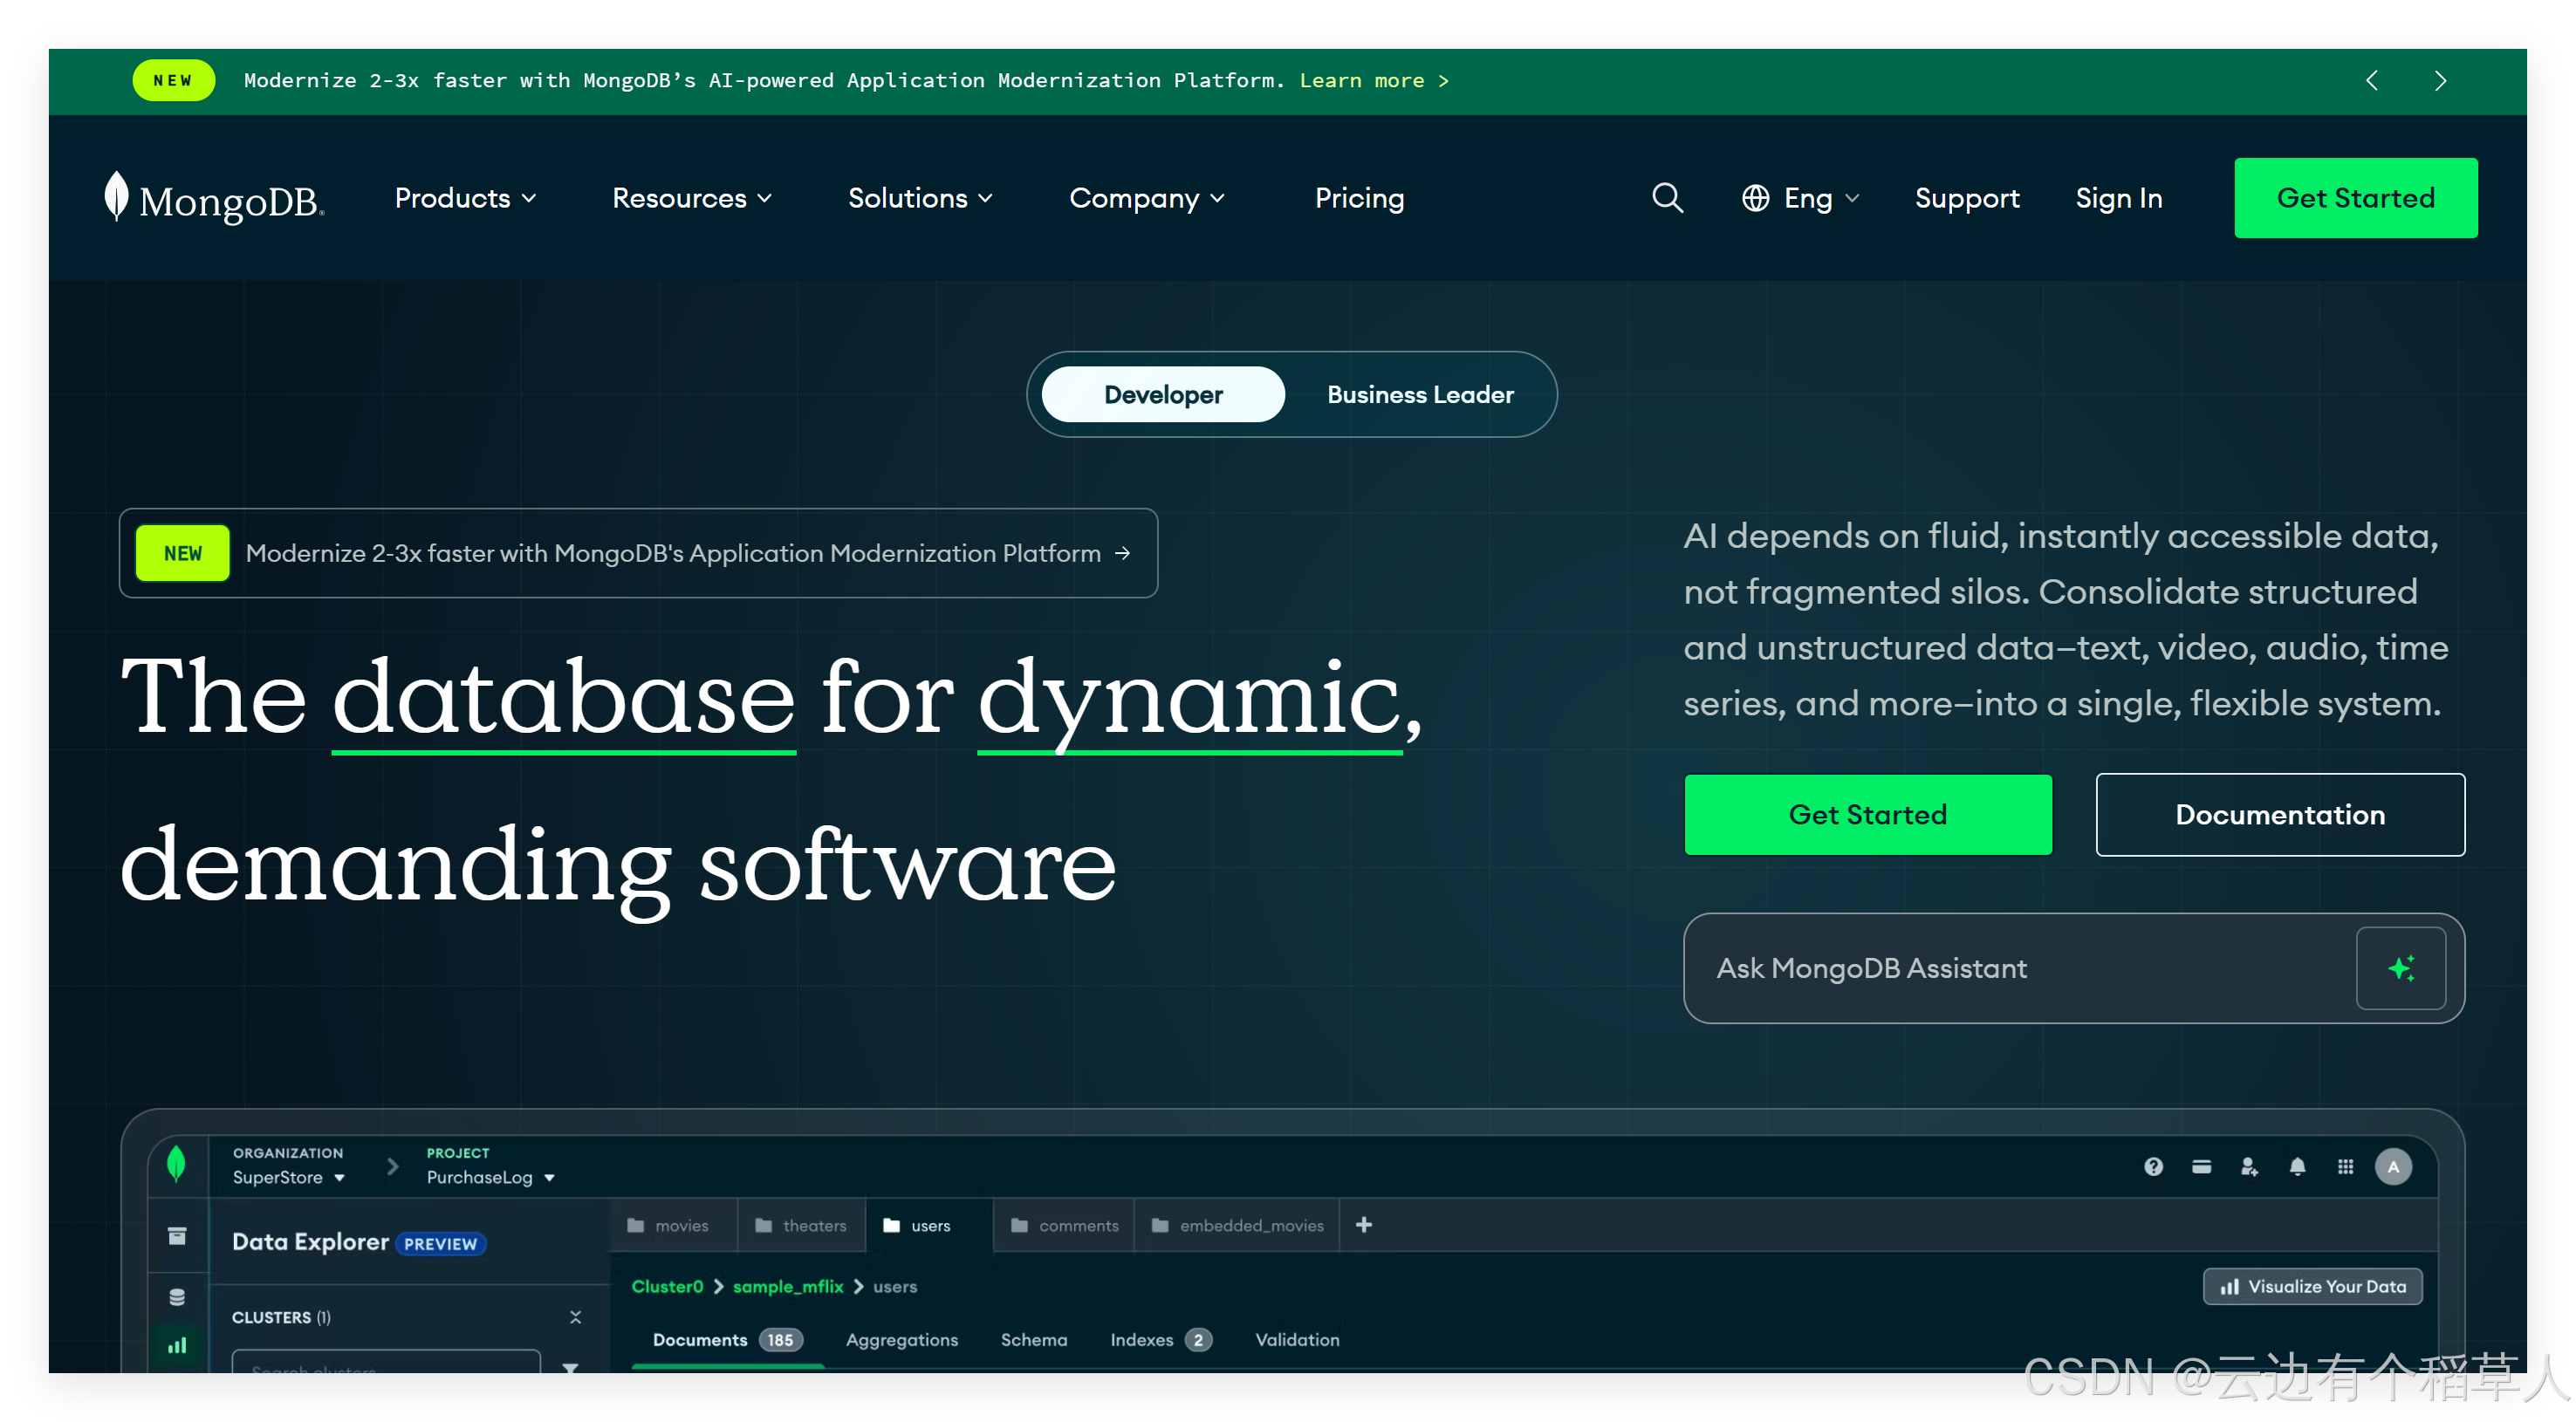The width and height of the screenshot is (2576, 1422).
Task: Expand the Products dropdown menu
Action: 465,198
